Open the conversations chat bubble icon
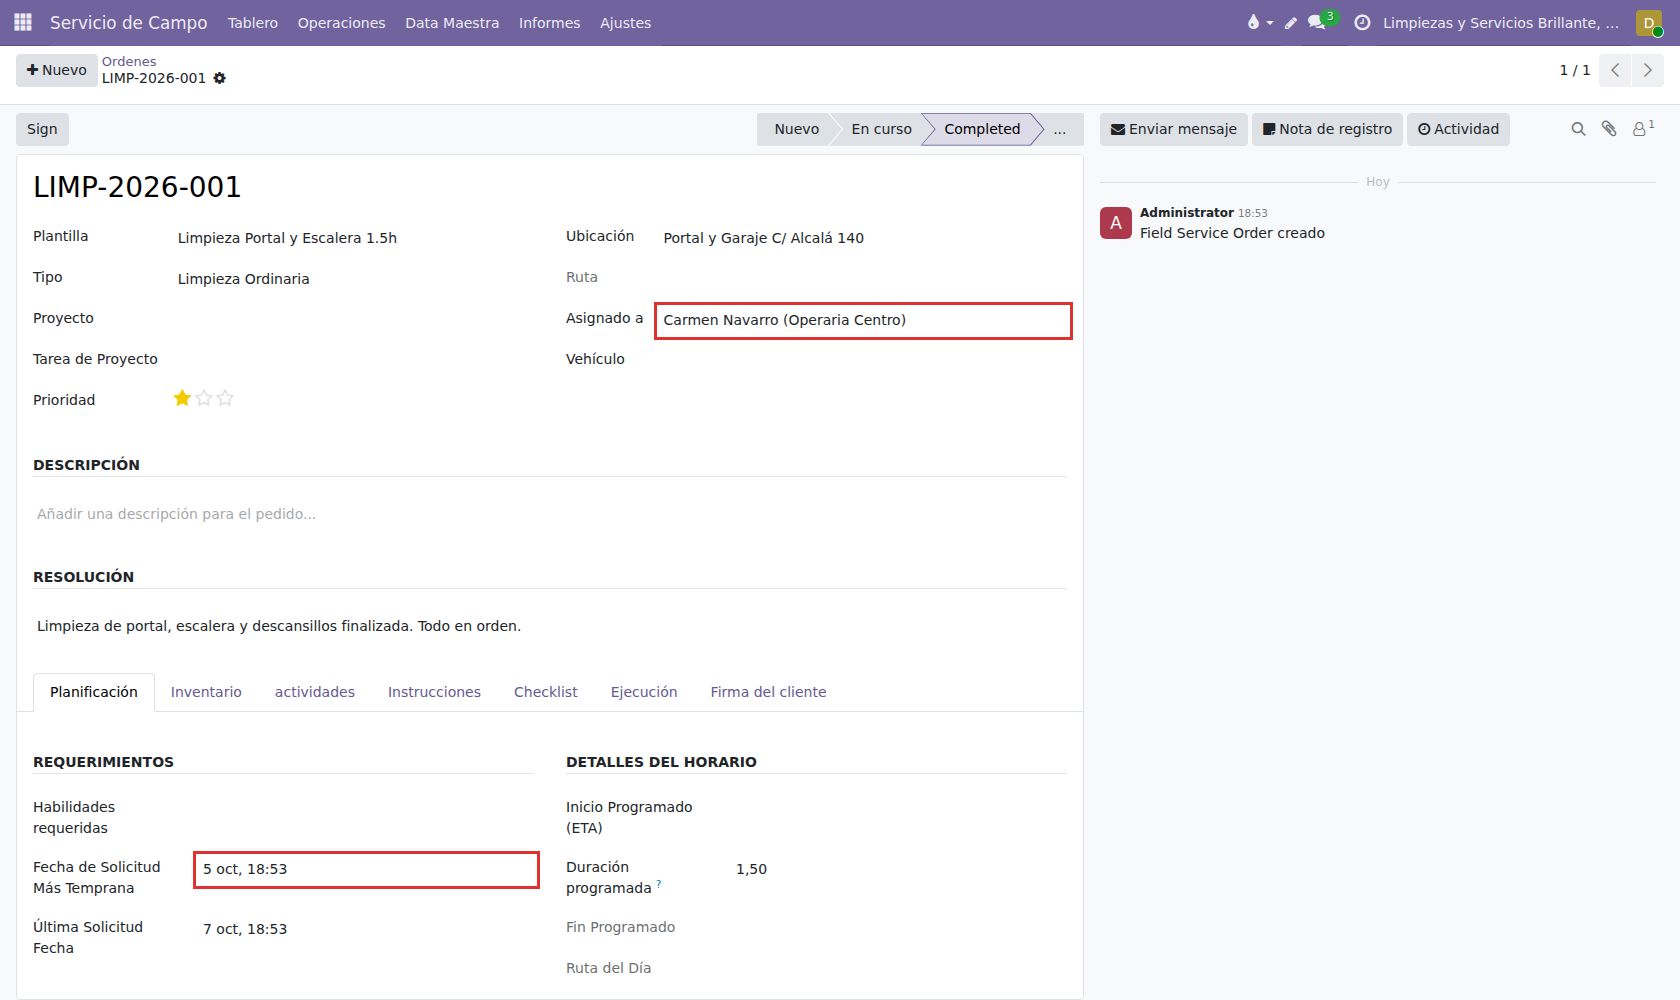This screenshot has height=1000, width=1680. click(x=1317, y=22)
